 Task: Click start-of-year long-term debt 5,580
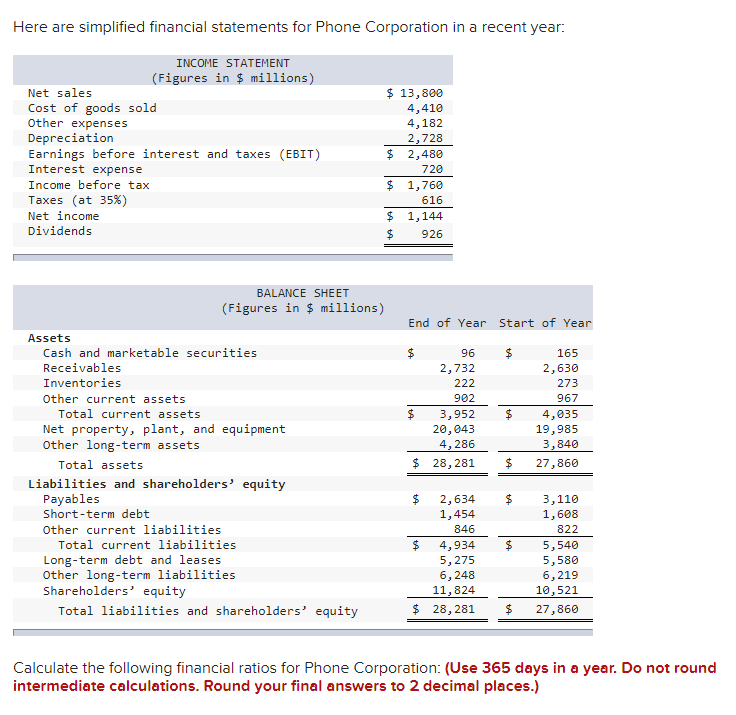coord(560,560)
